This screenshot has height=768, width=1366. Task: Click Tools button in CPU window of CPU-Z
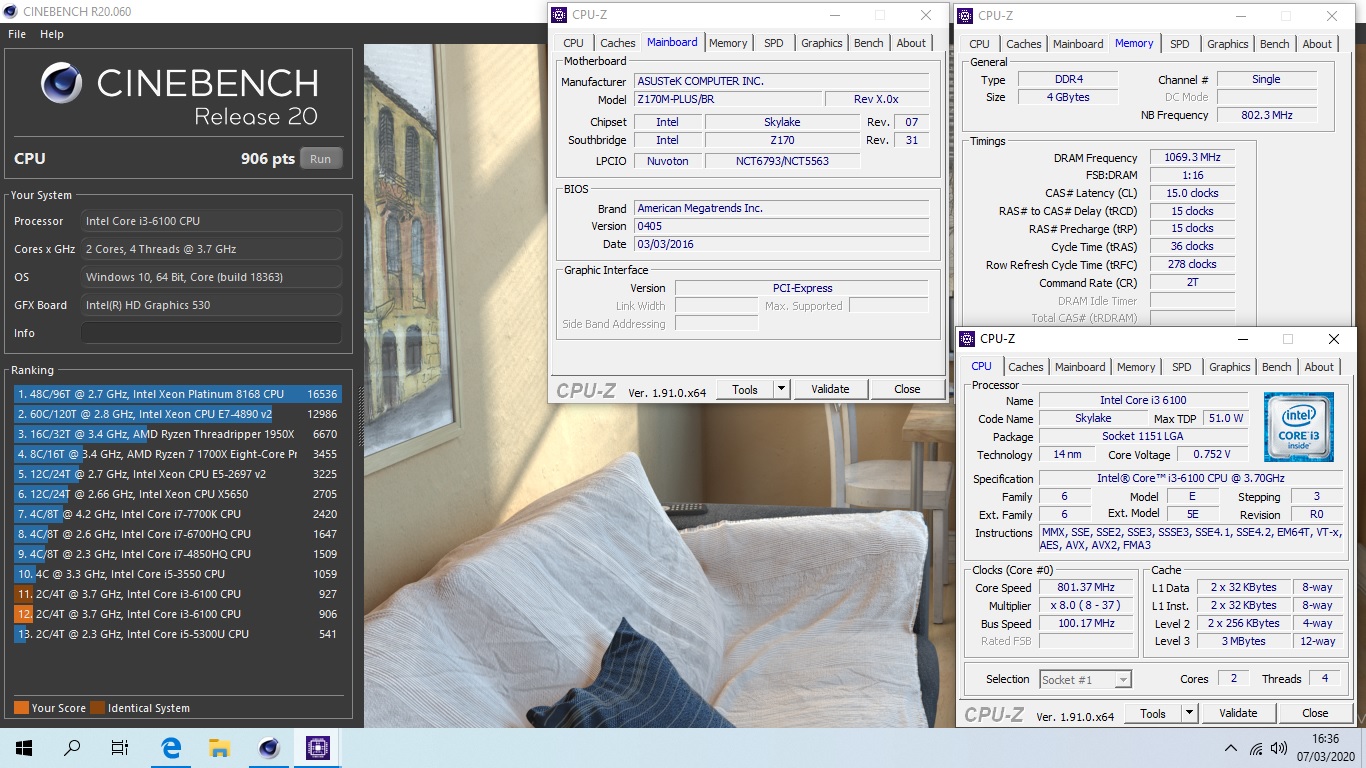click(1153, 713)
